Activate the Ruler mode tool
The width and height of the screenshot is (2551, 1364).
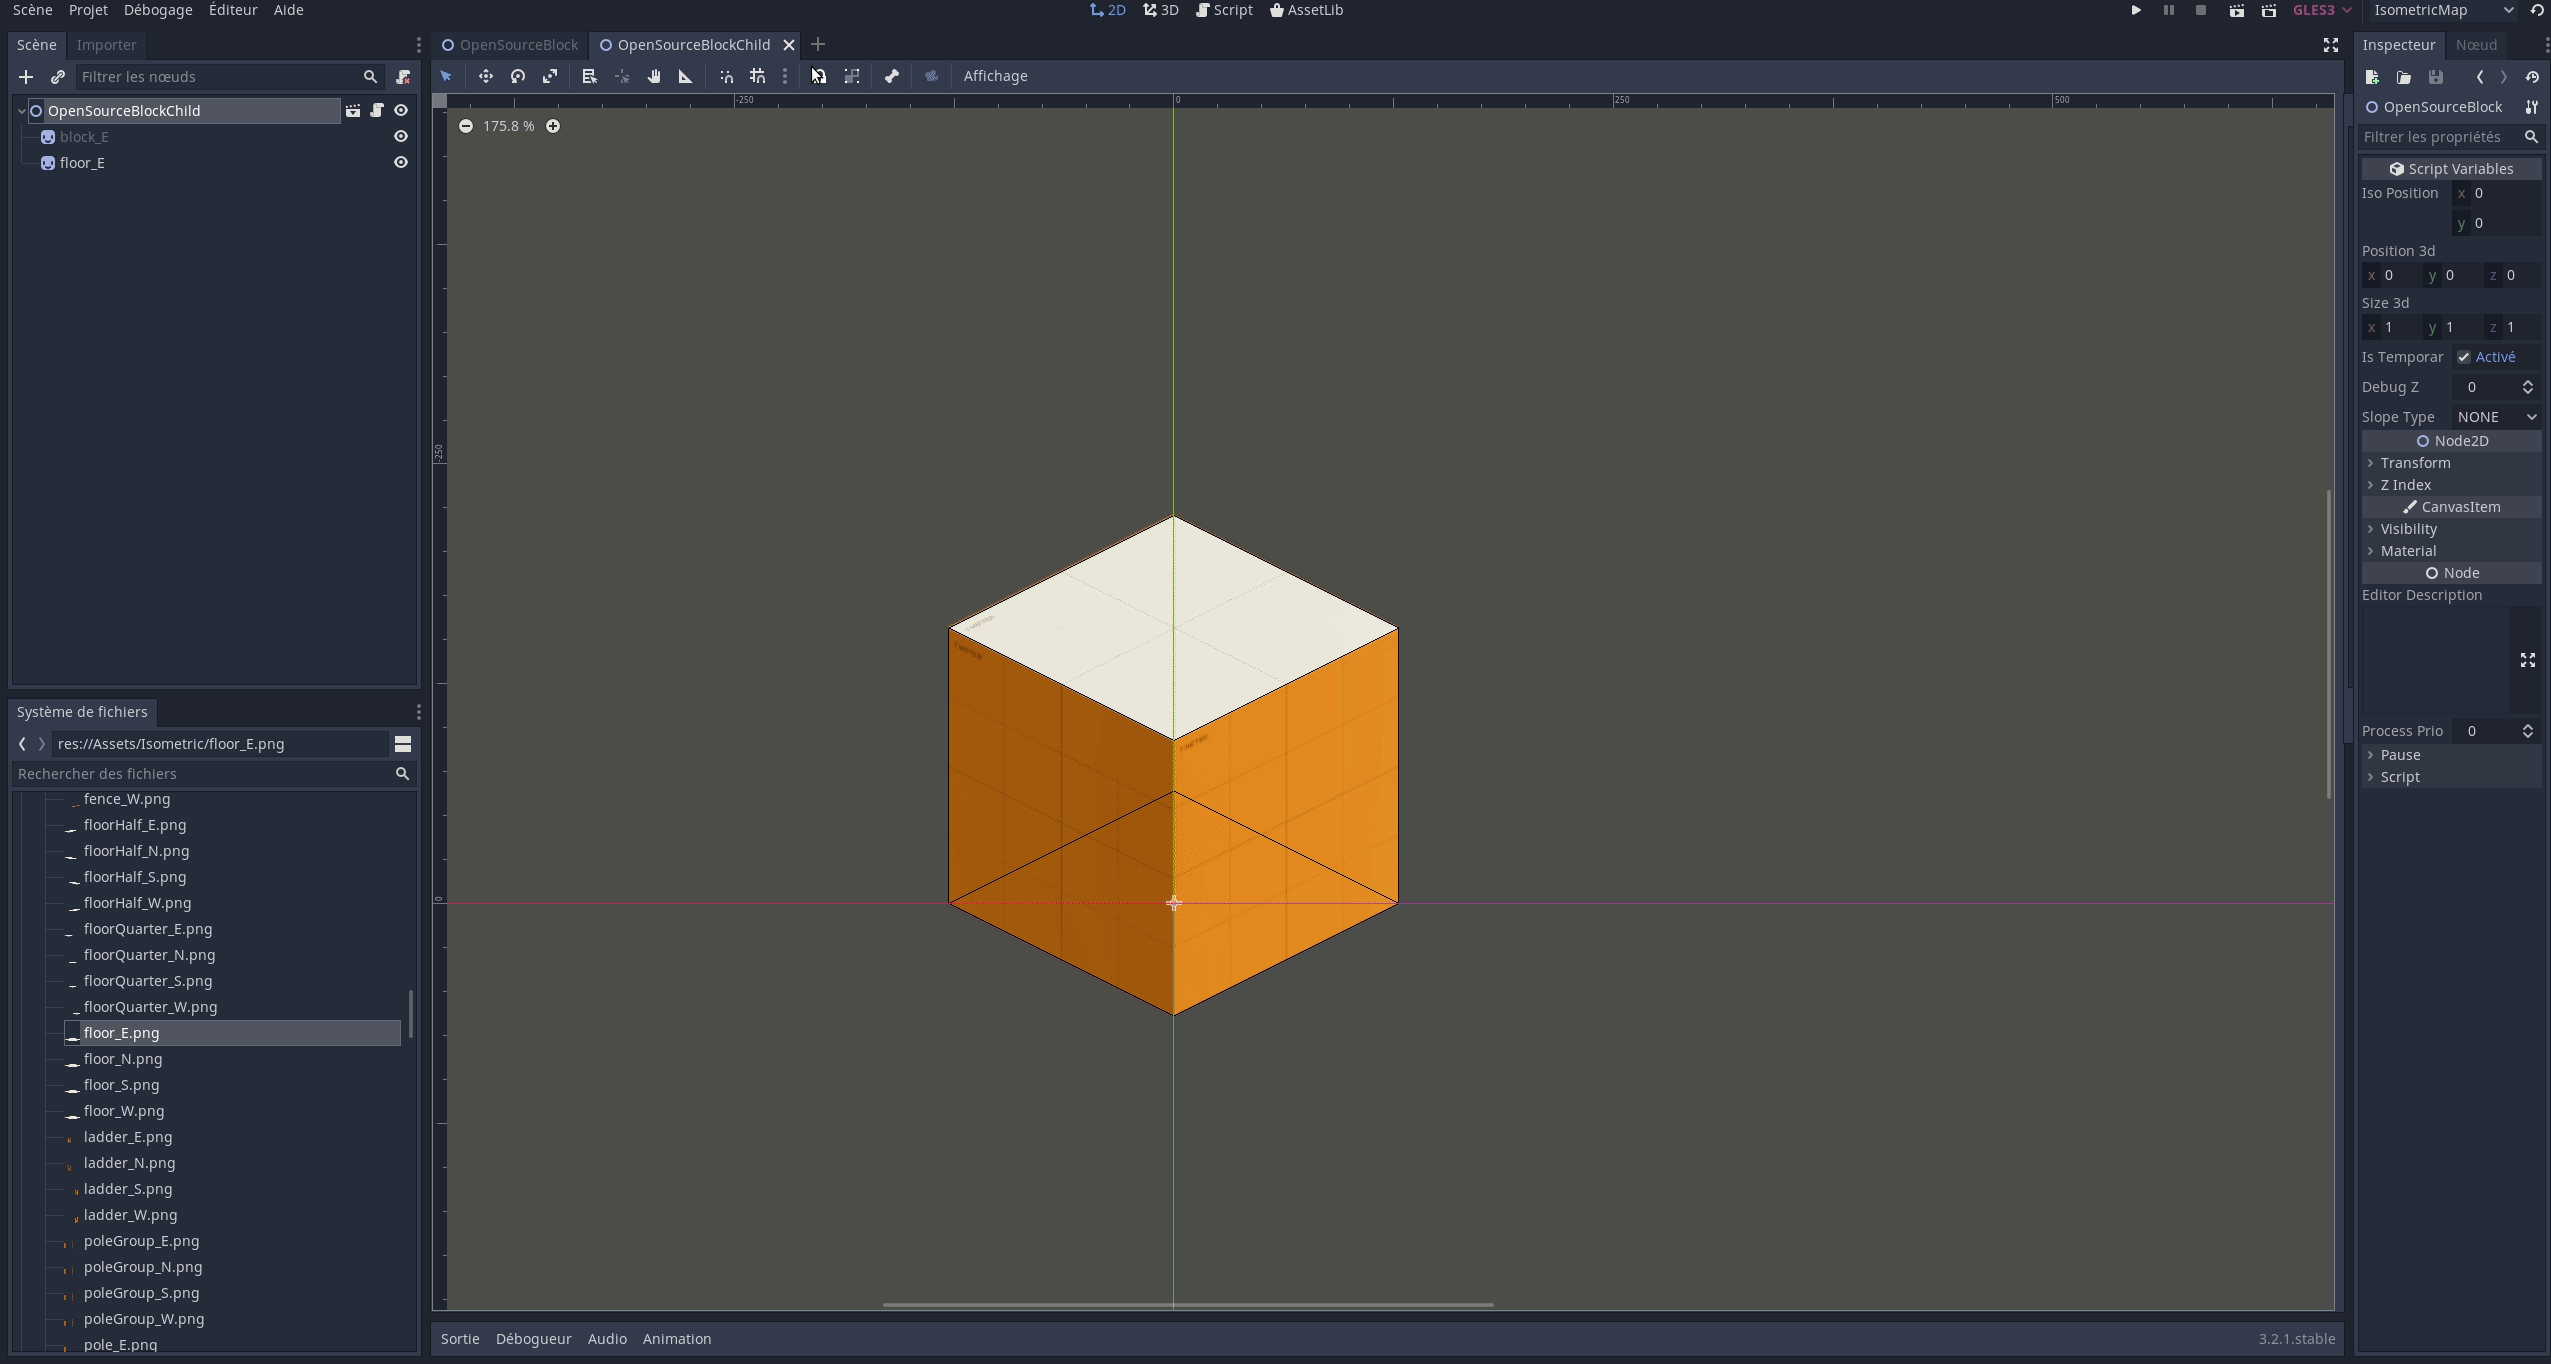[x=686, y=76]
